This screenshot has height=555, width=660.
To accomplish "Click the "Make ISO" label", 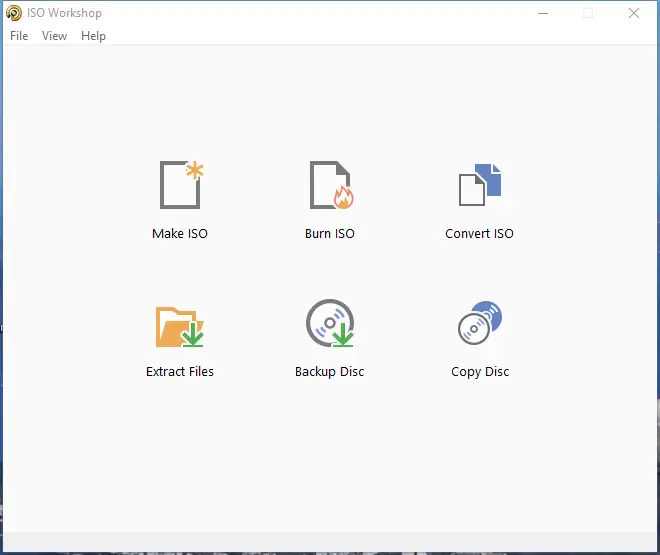I will (180, 234).
